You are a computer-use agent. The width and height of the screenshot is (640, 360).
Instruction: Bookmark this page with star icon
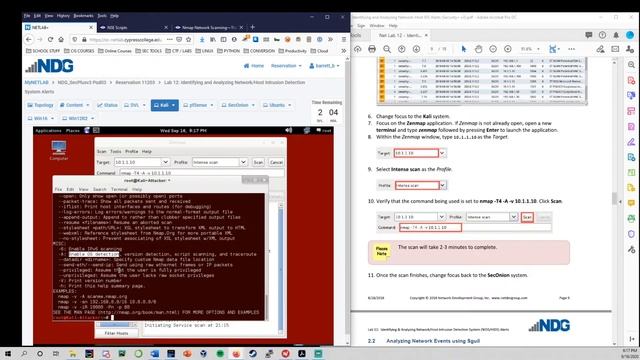click(189, 40)
